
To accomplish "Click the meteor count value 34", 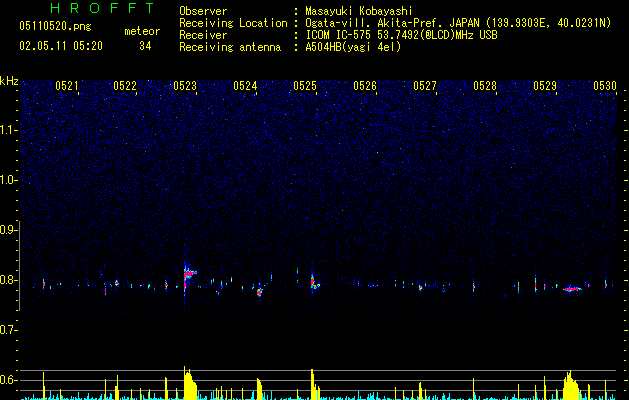I will [145, 46].
